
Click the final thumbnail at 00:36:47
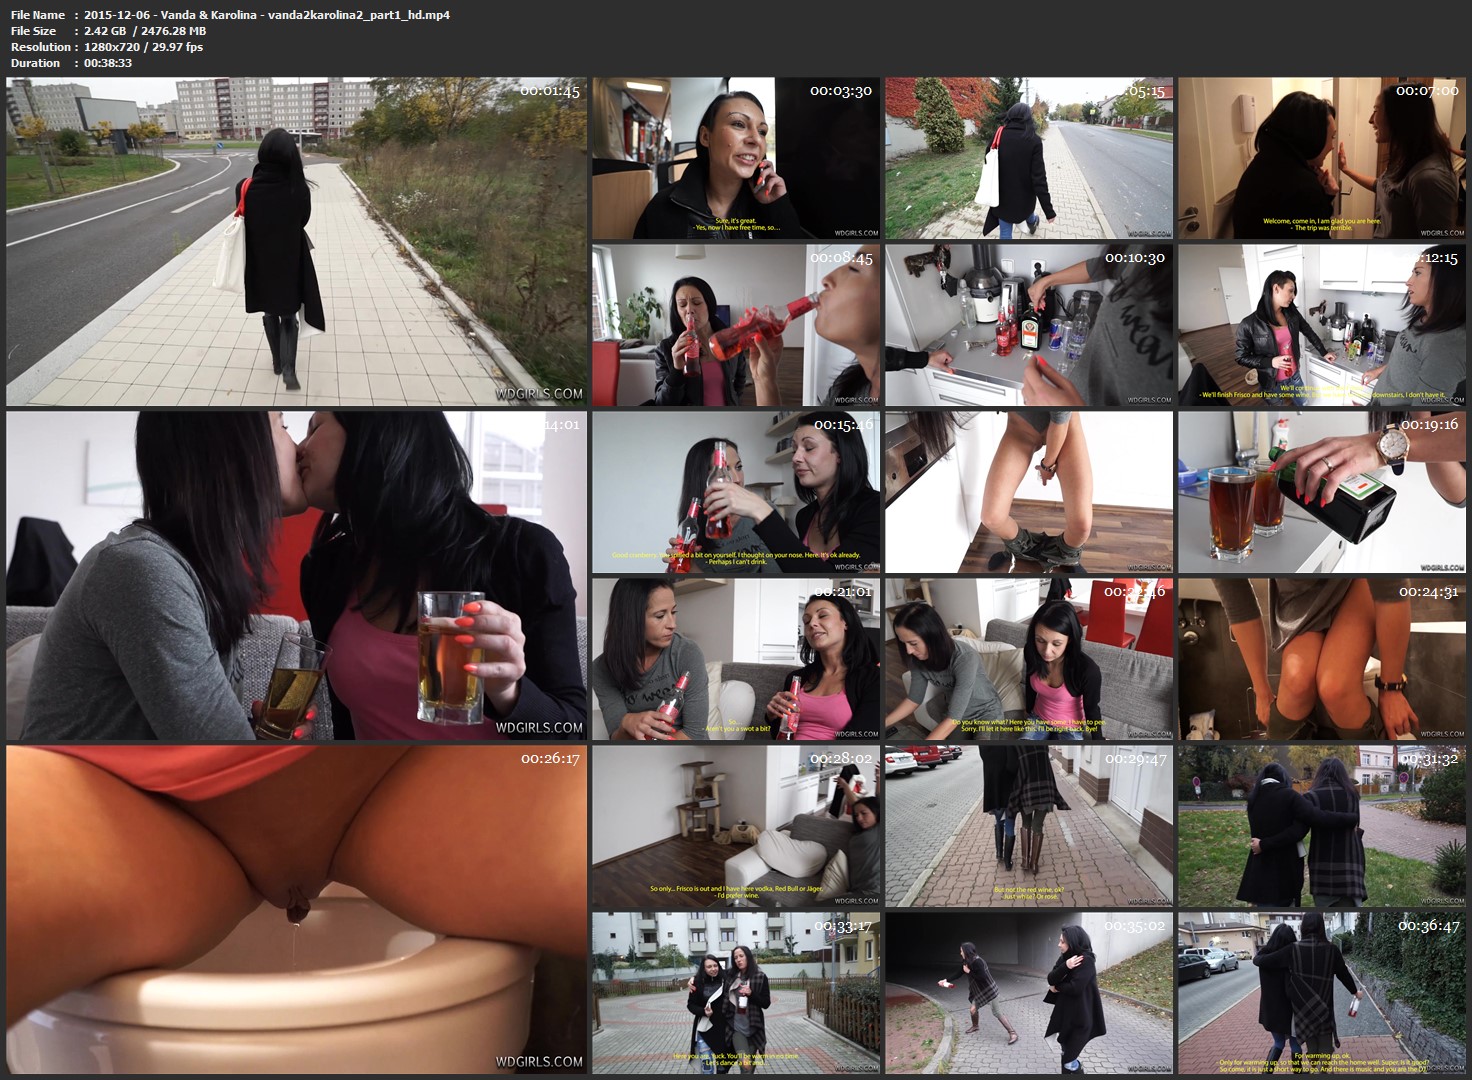click(x=1321, y=993)
